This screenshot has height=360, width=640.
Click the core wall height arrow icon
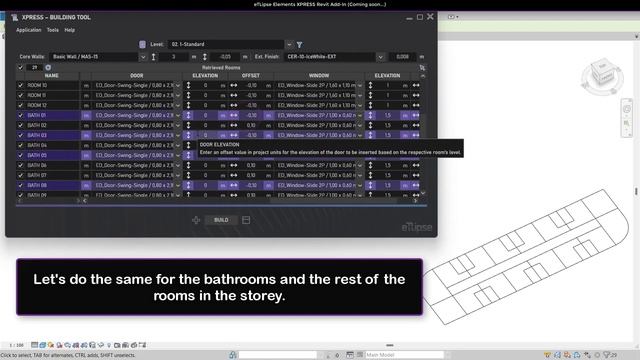[153, 57]
